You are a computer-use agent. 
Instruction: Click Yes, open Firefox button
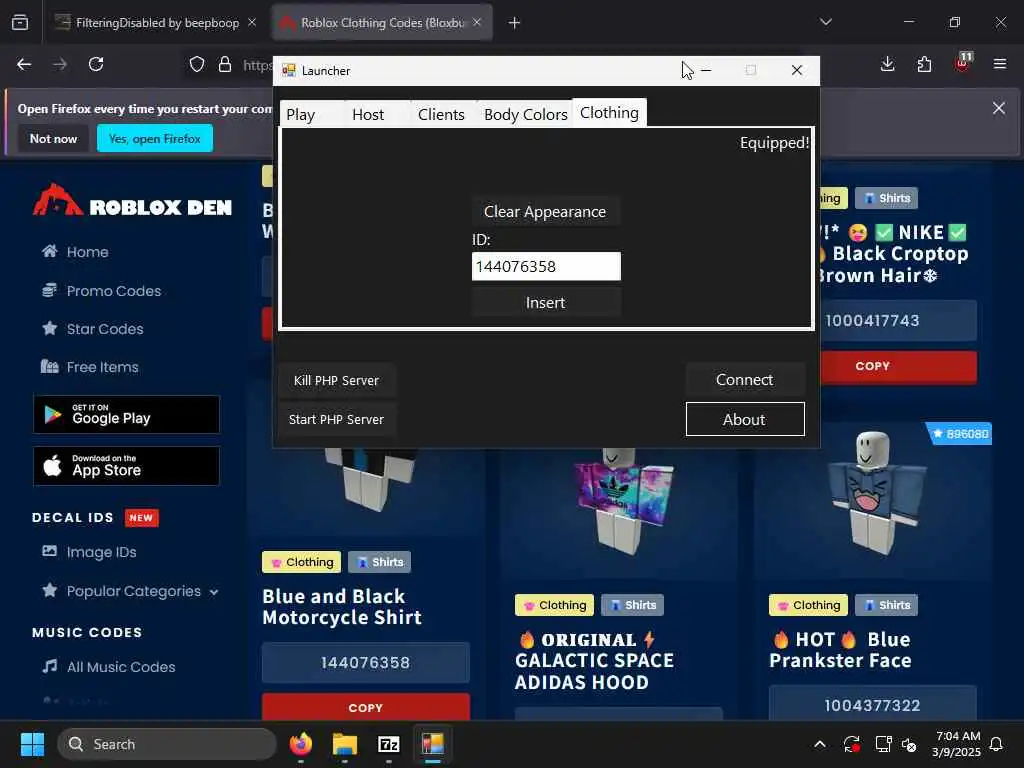155,138
